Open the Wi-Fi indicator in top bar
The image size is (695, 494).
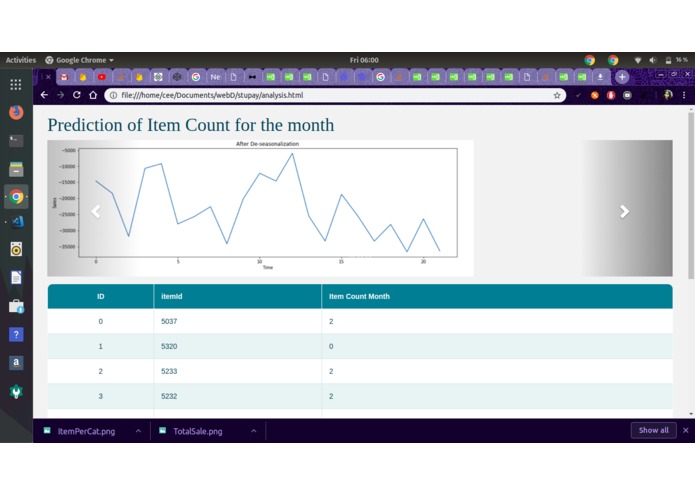[637, 60]
